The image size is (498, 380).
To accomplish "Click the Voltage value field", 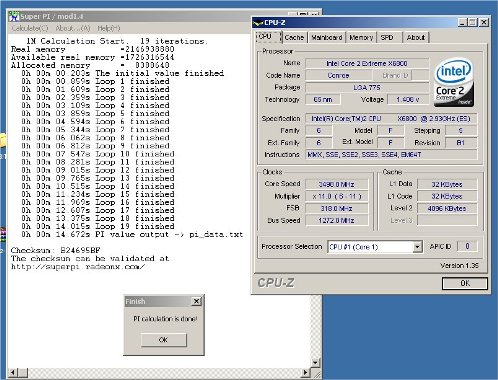I will click(x=408, y=99).
